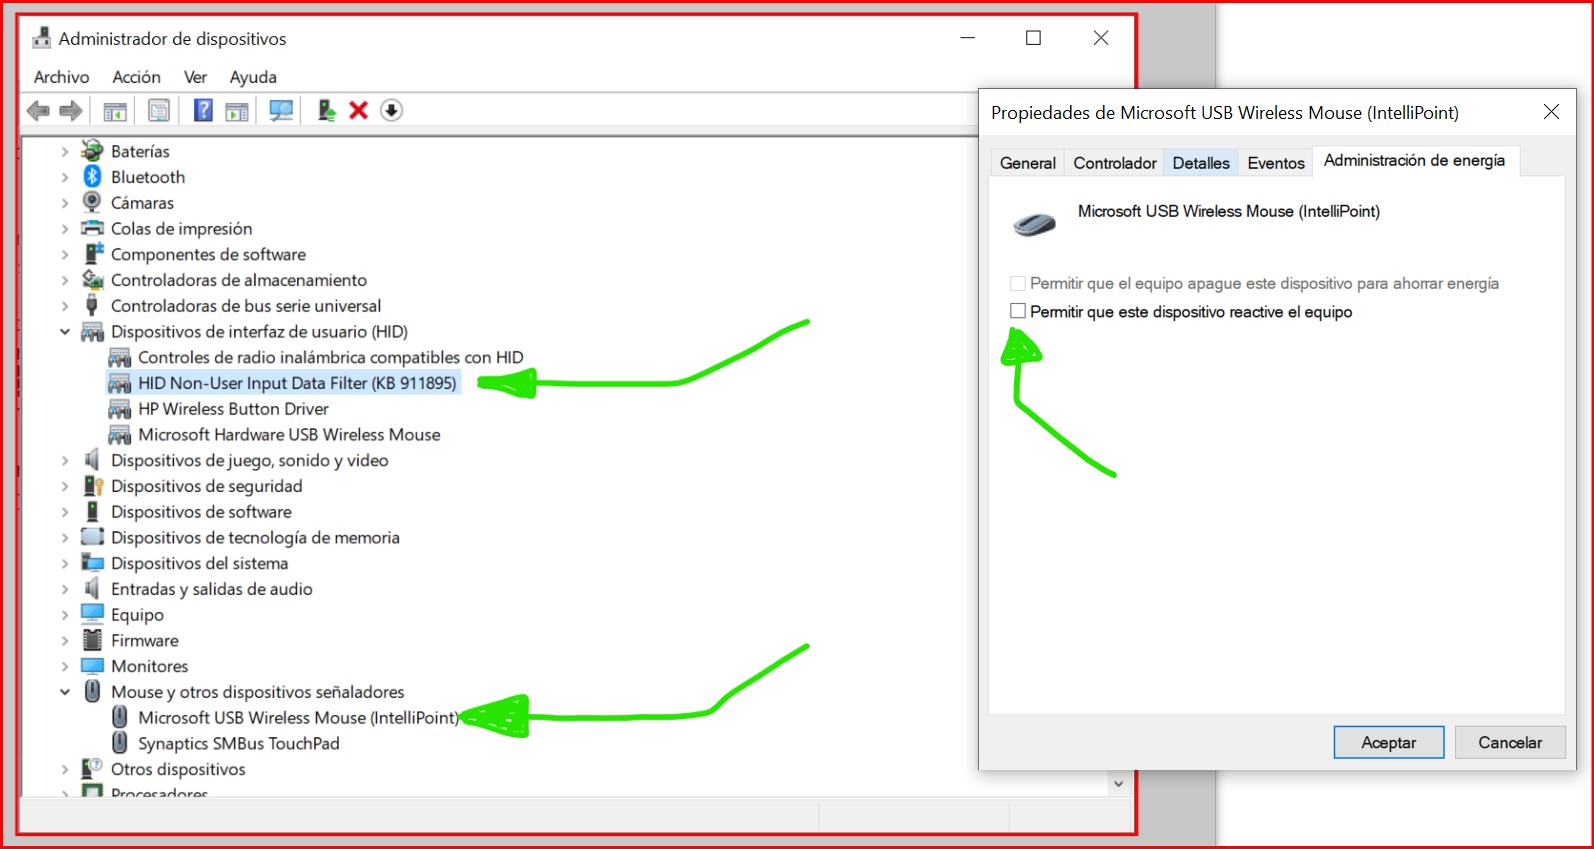Click the HP Wireless Button Driver icon
The width and height of the screenshot is (1594, 849).
pyautogui.click(x=120, y=409)
